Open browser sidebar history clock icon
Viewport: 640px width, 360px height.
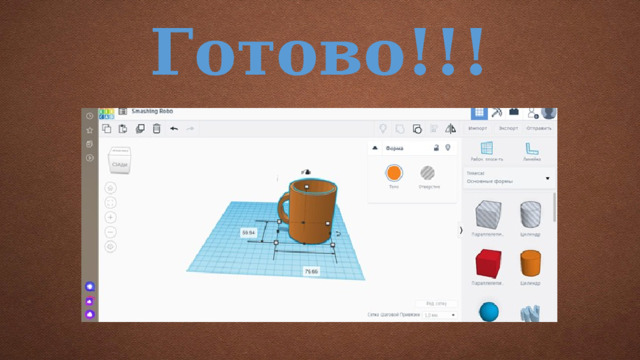click(x=90, y=116)
